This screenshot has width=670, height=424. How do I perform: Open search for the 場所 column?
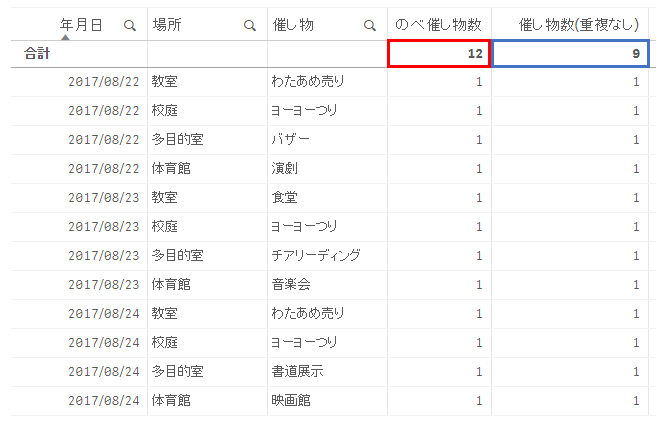pyautogui.click(x=250, y=26)
